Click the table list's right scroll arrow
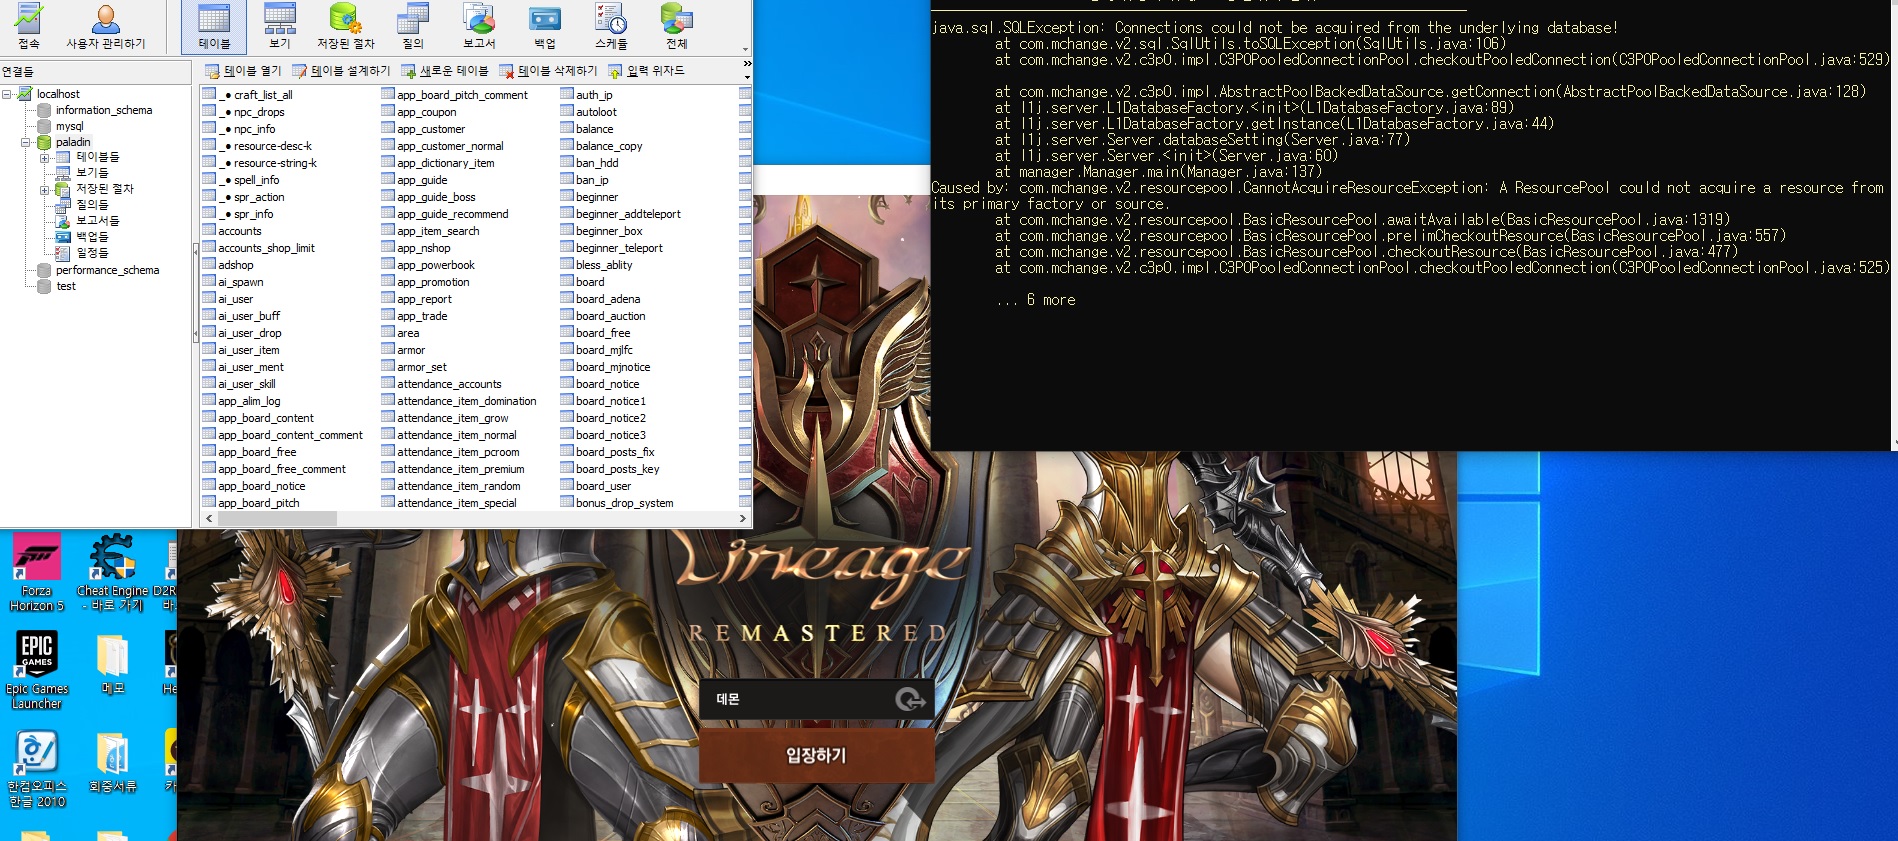This screenshot has width=1898, height=841. pyautogui.click(x=743, y=518)
